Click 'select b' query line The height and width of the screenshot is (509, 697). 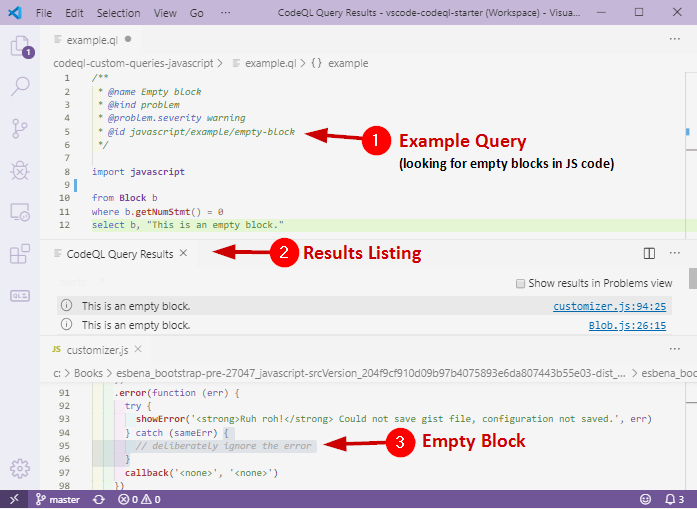point(188,225)
